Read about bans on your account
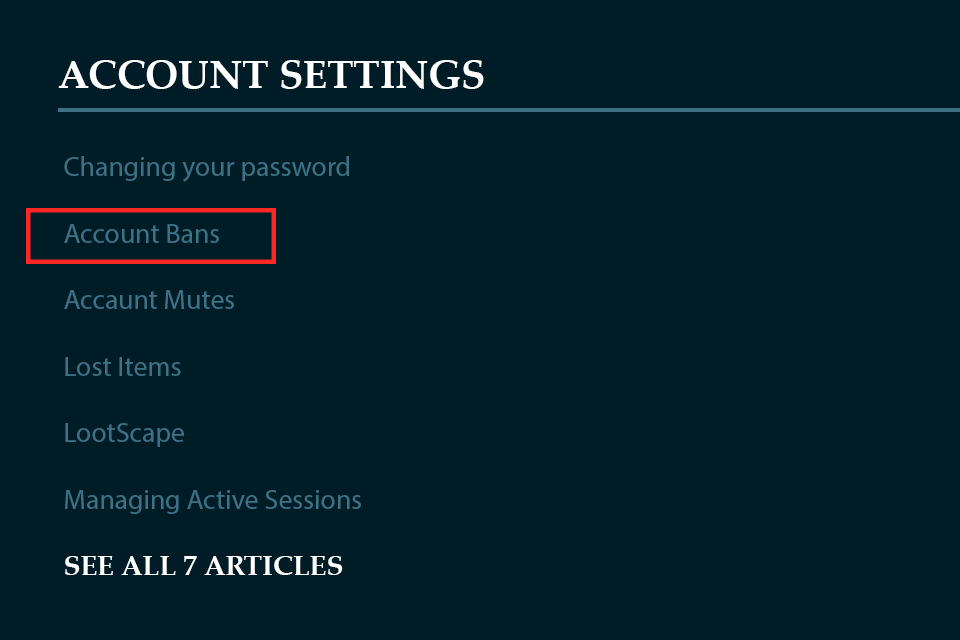Screen dimensions: 960x640 point(142,235)
